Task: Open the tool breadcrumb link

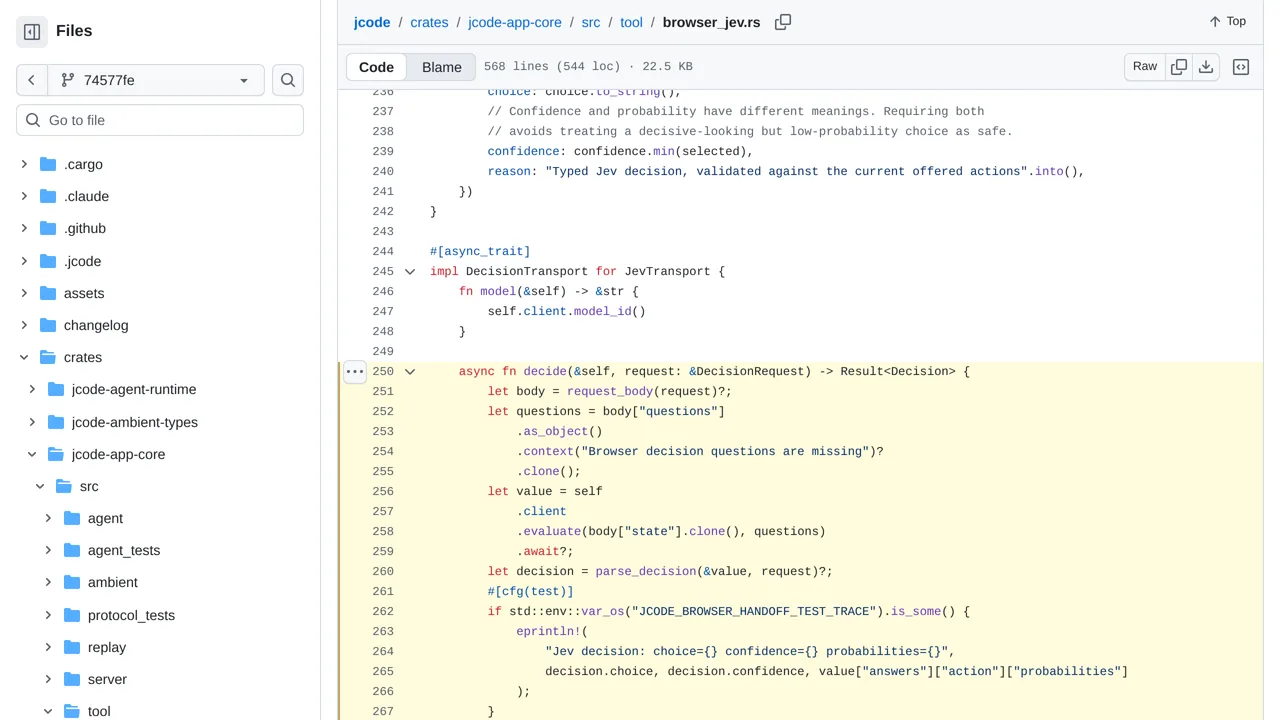Action: click(631, 22)
